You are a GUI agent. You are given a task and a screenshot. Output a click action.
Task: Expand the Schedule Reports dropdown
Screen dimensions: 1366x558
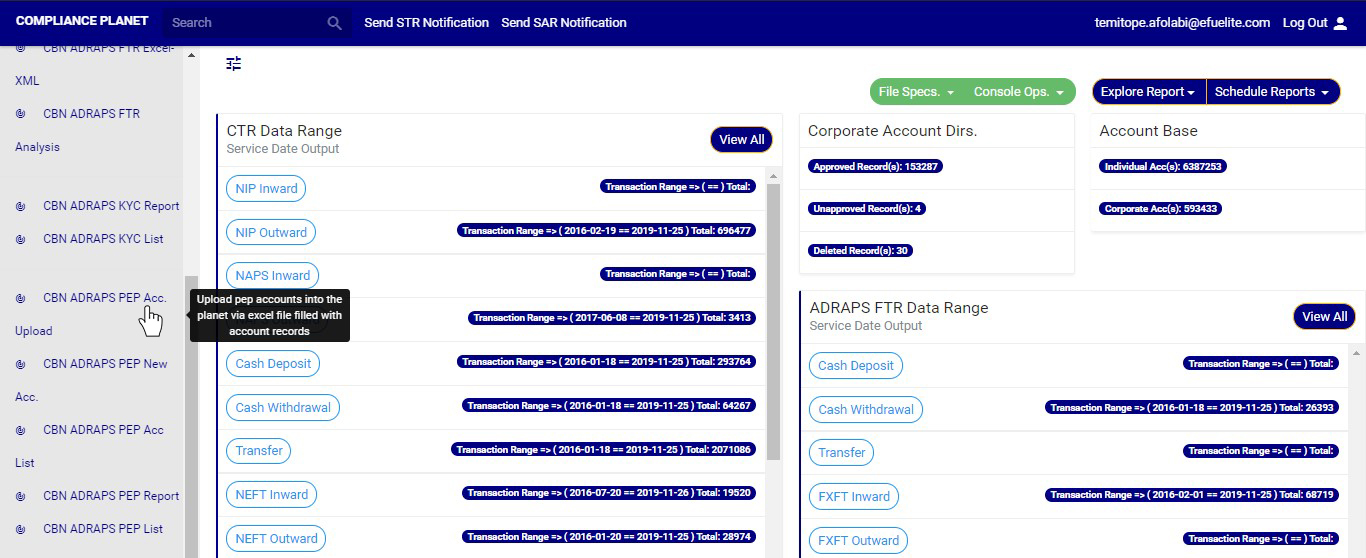[x=1272, y=92]
